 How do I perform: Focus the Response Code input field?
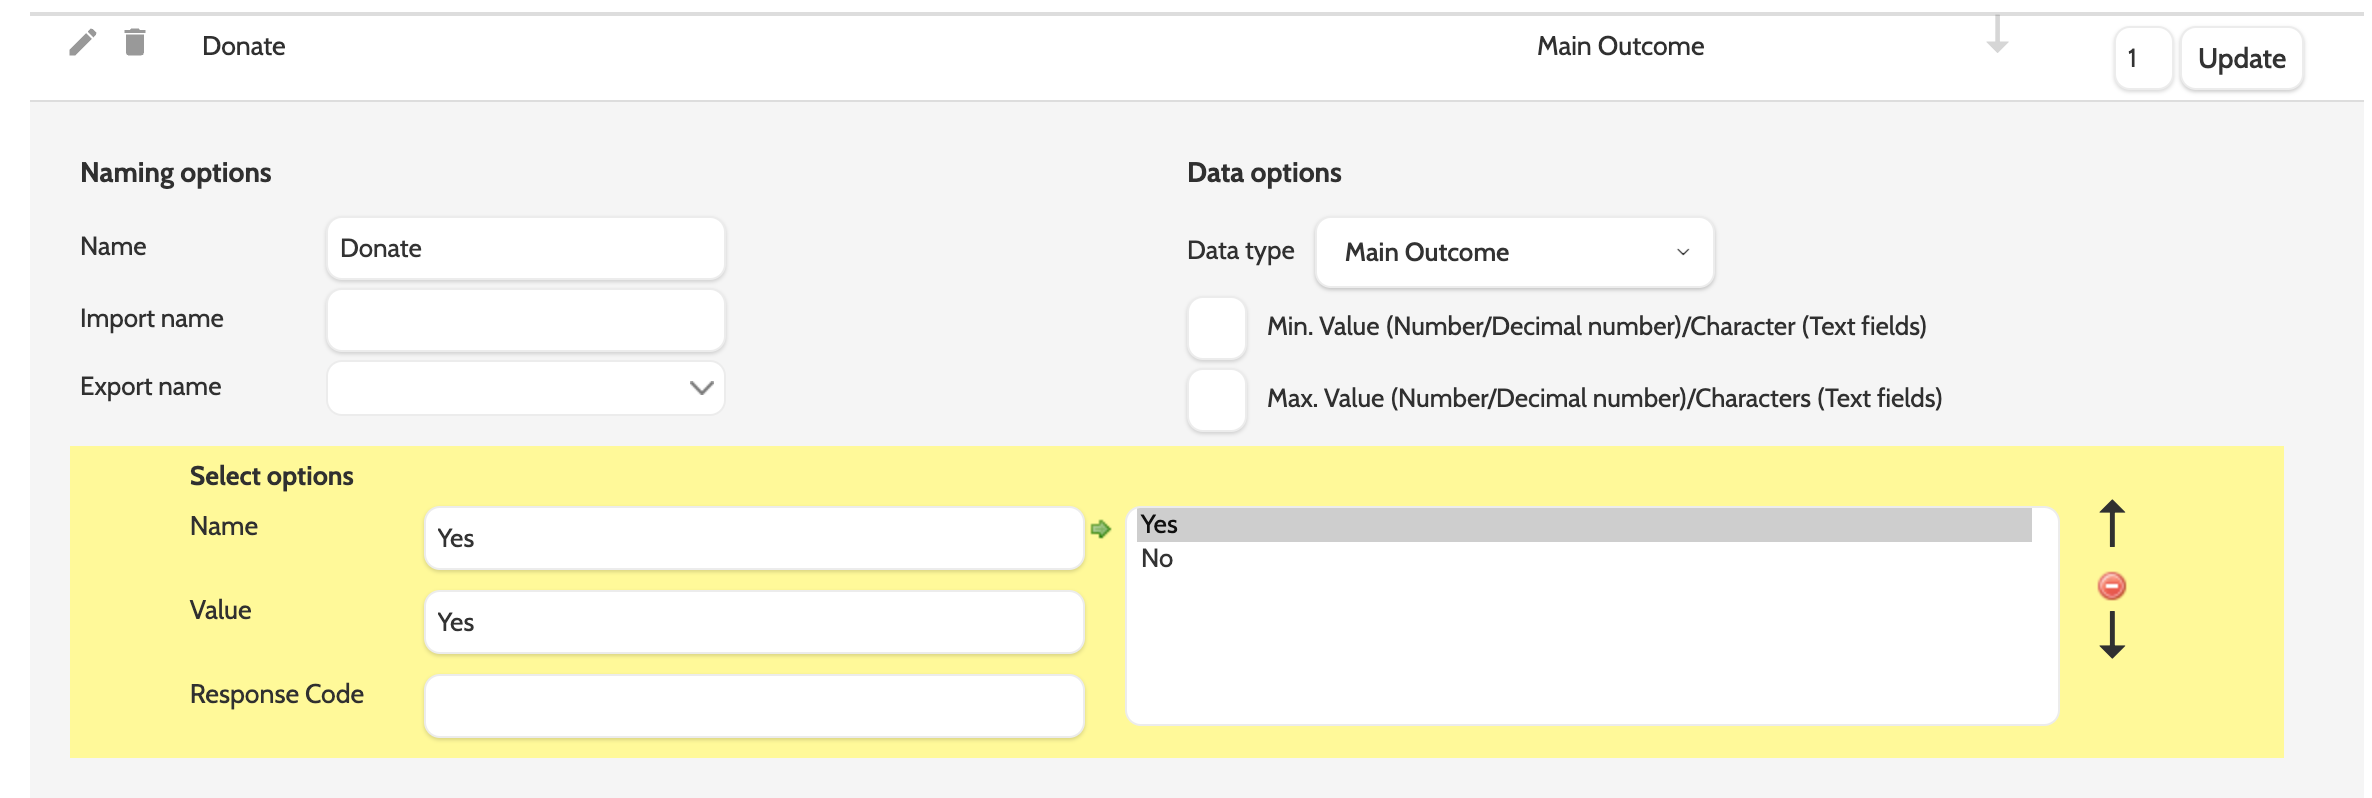[x=754, y=706]
